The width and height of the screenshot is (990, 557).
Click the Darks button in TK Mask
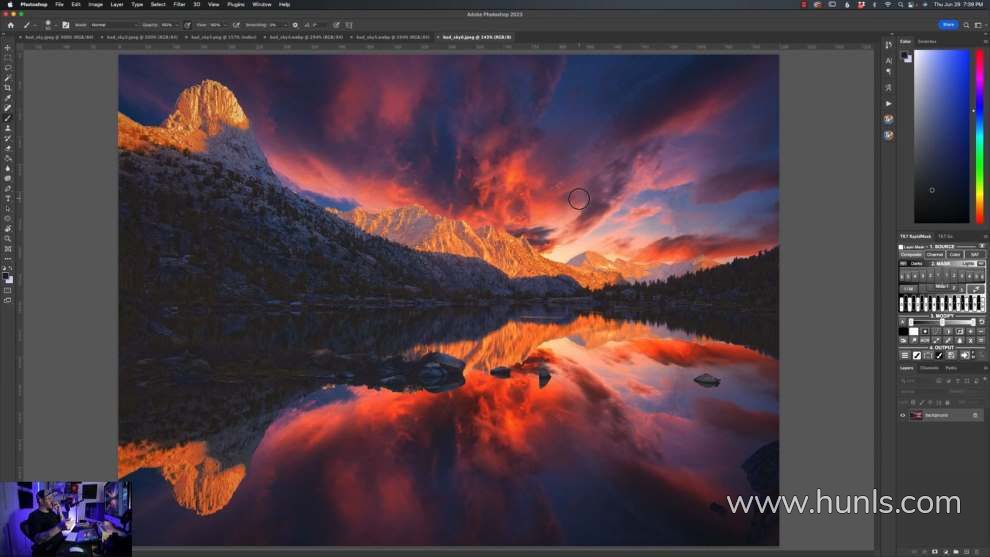click(916, 263)
